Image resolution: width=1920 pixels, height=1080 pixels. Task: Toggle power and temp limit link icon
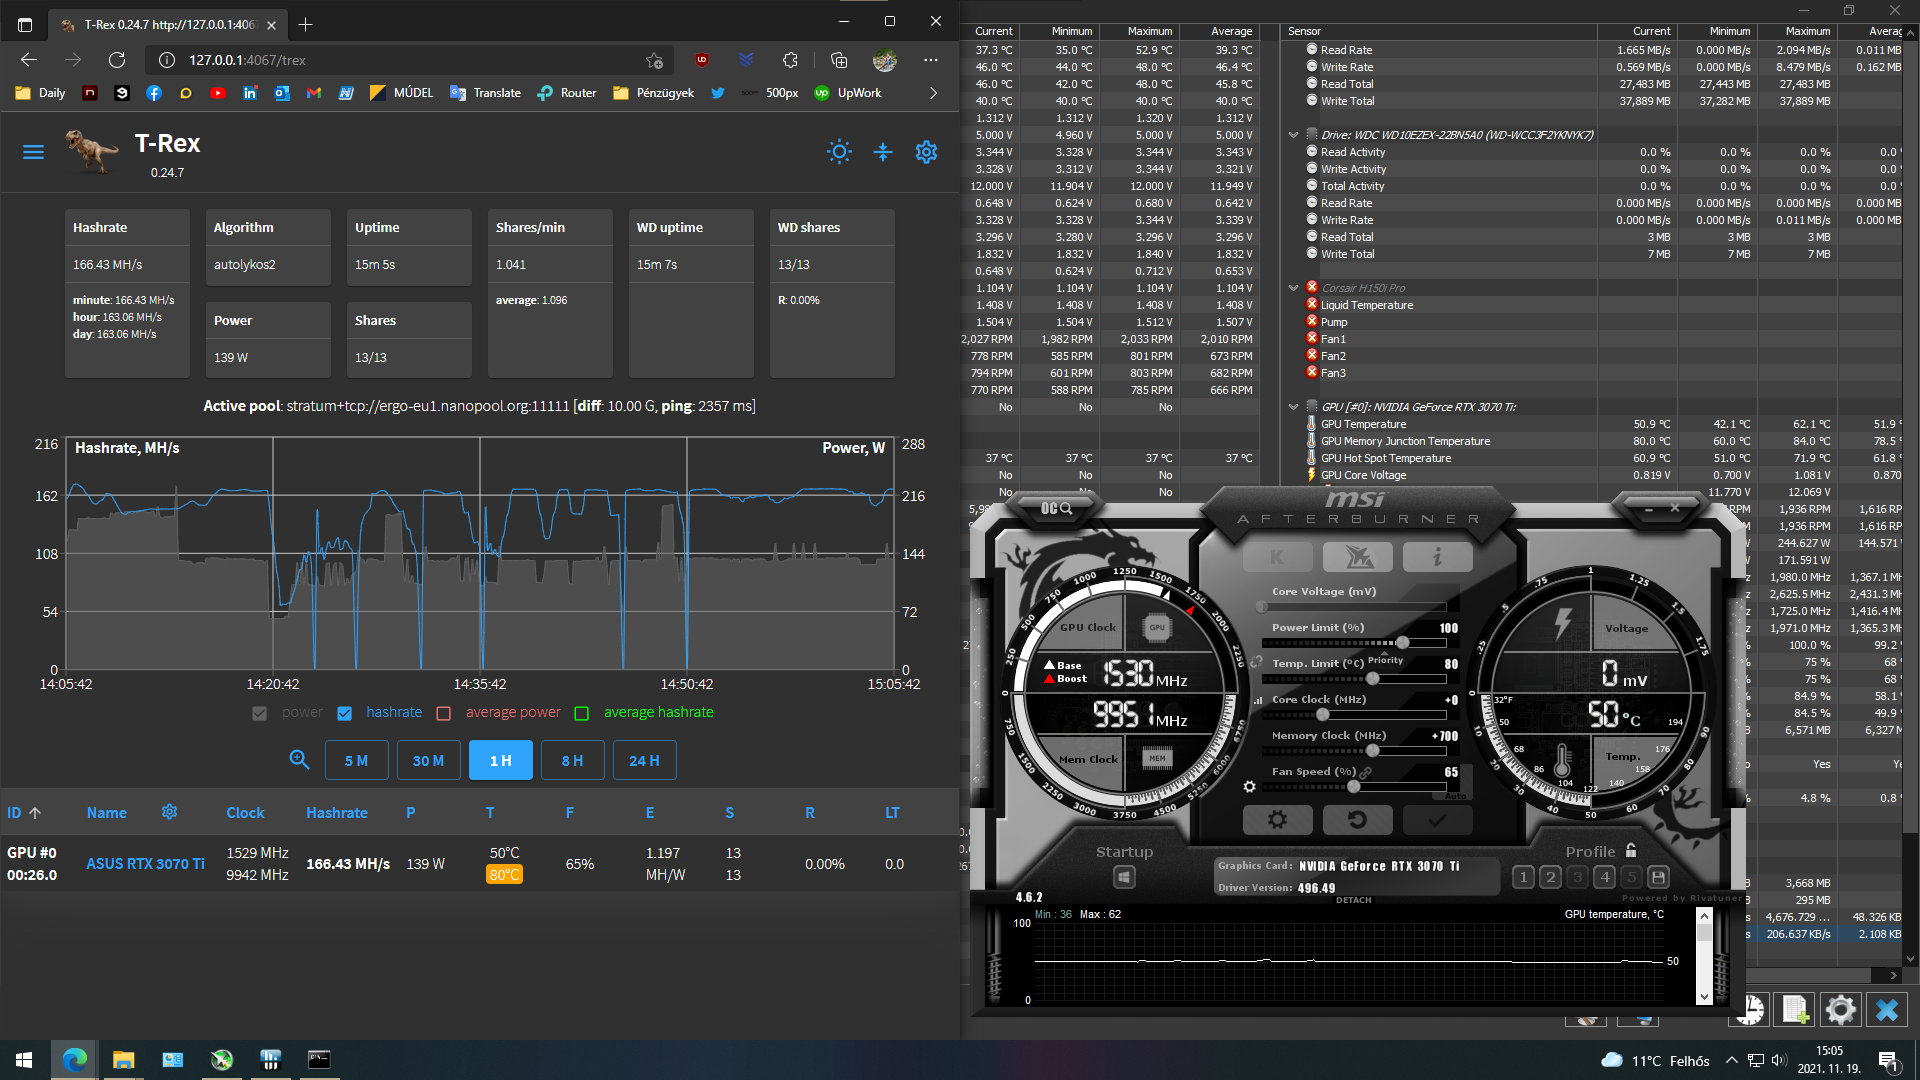click(x=1257, y=661)
